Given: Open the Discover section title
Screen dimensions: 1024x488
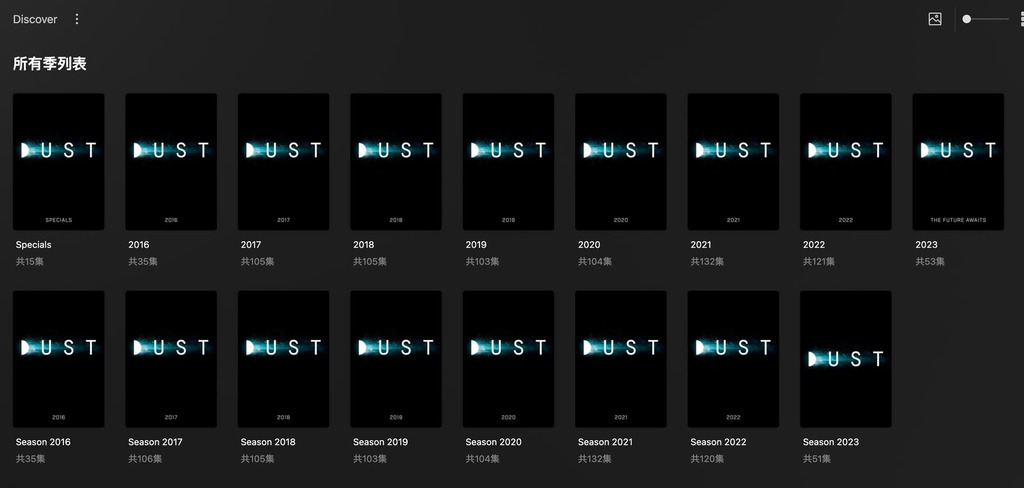Looking at the screenshot, I should (35, 19).
